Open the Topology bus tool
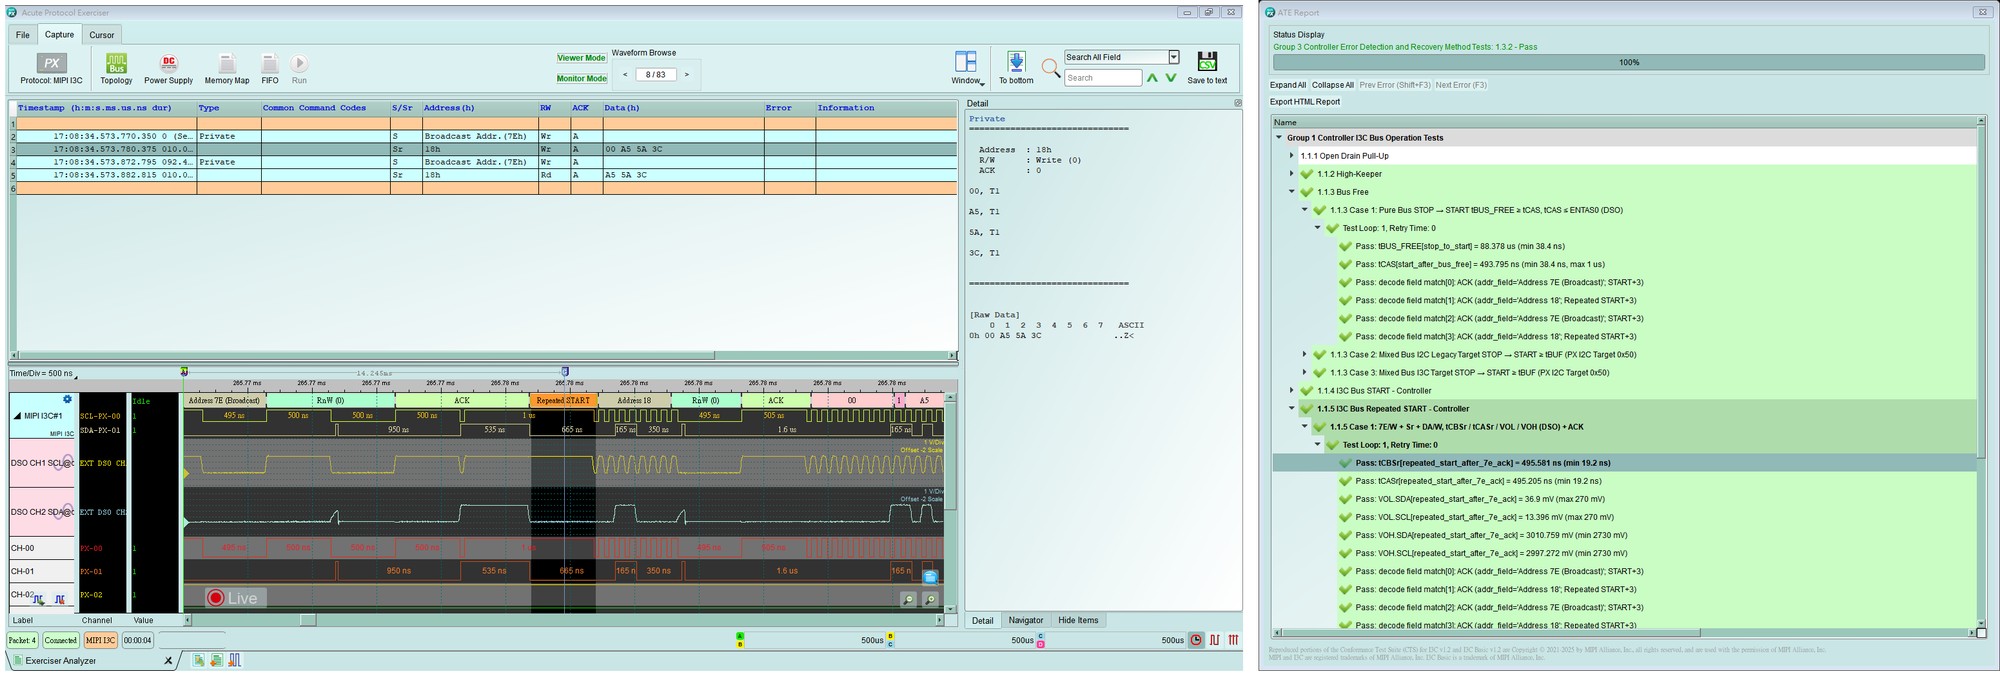This screenshot has width=2000, height=676. (116, 69)
